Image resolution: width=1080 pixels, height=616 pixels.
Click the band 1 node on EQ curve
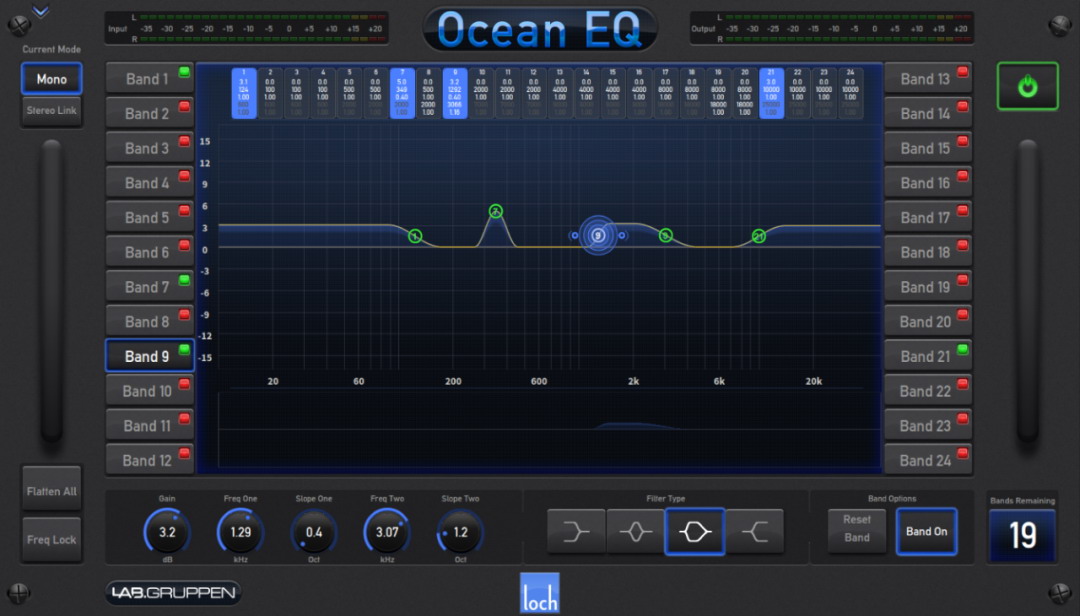click(x=415, y=236)
